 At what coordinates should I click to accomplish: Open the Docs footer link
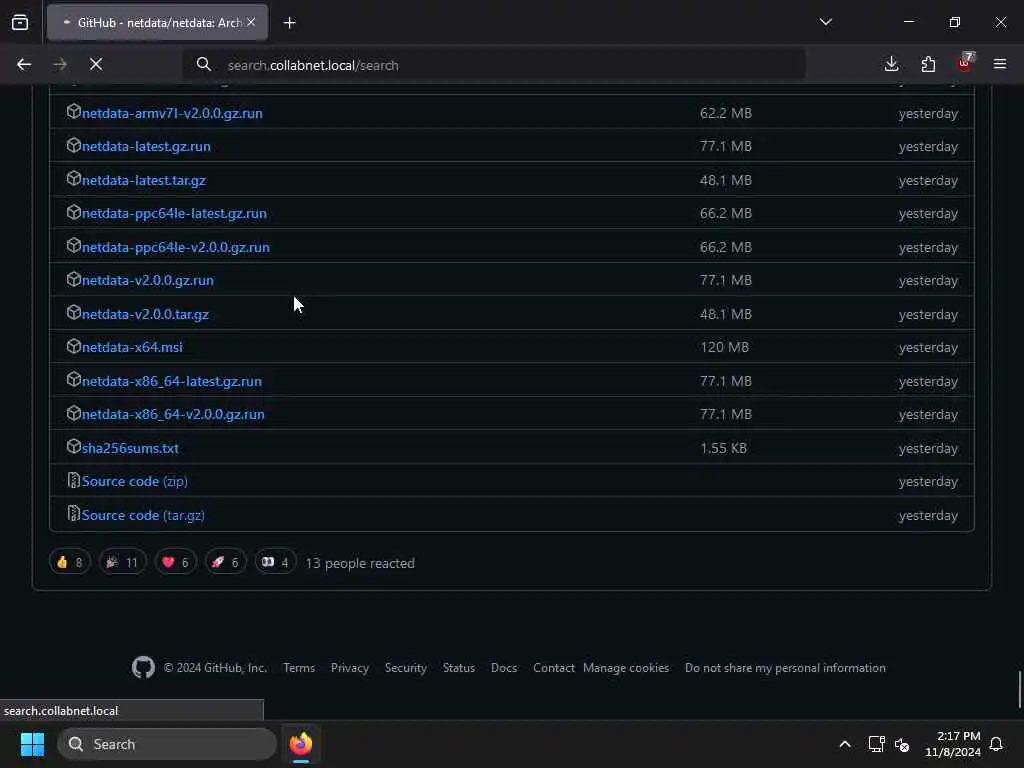[504, 668]
